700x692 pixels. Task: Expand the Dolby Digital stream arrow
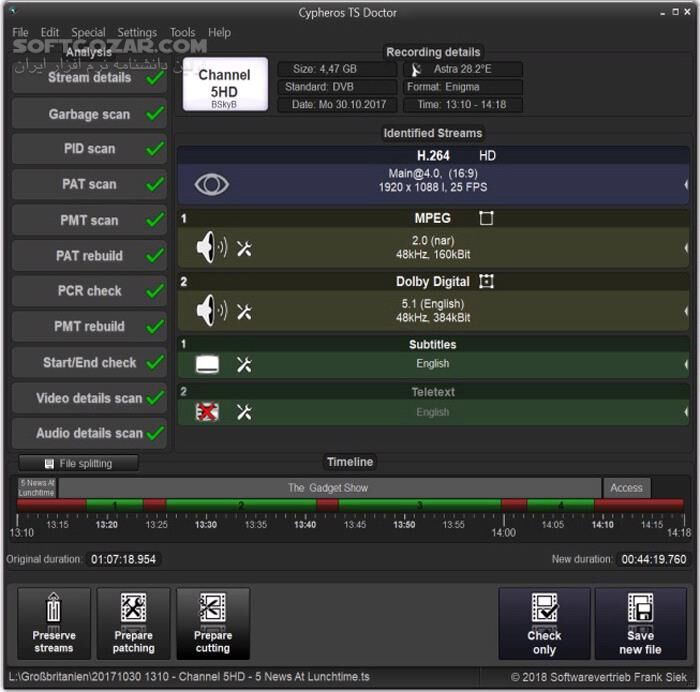coord(686,310)
